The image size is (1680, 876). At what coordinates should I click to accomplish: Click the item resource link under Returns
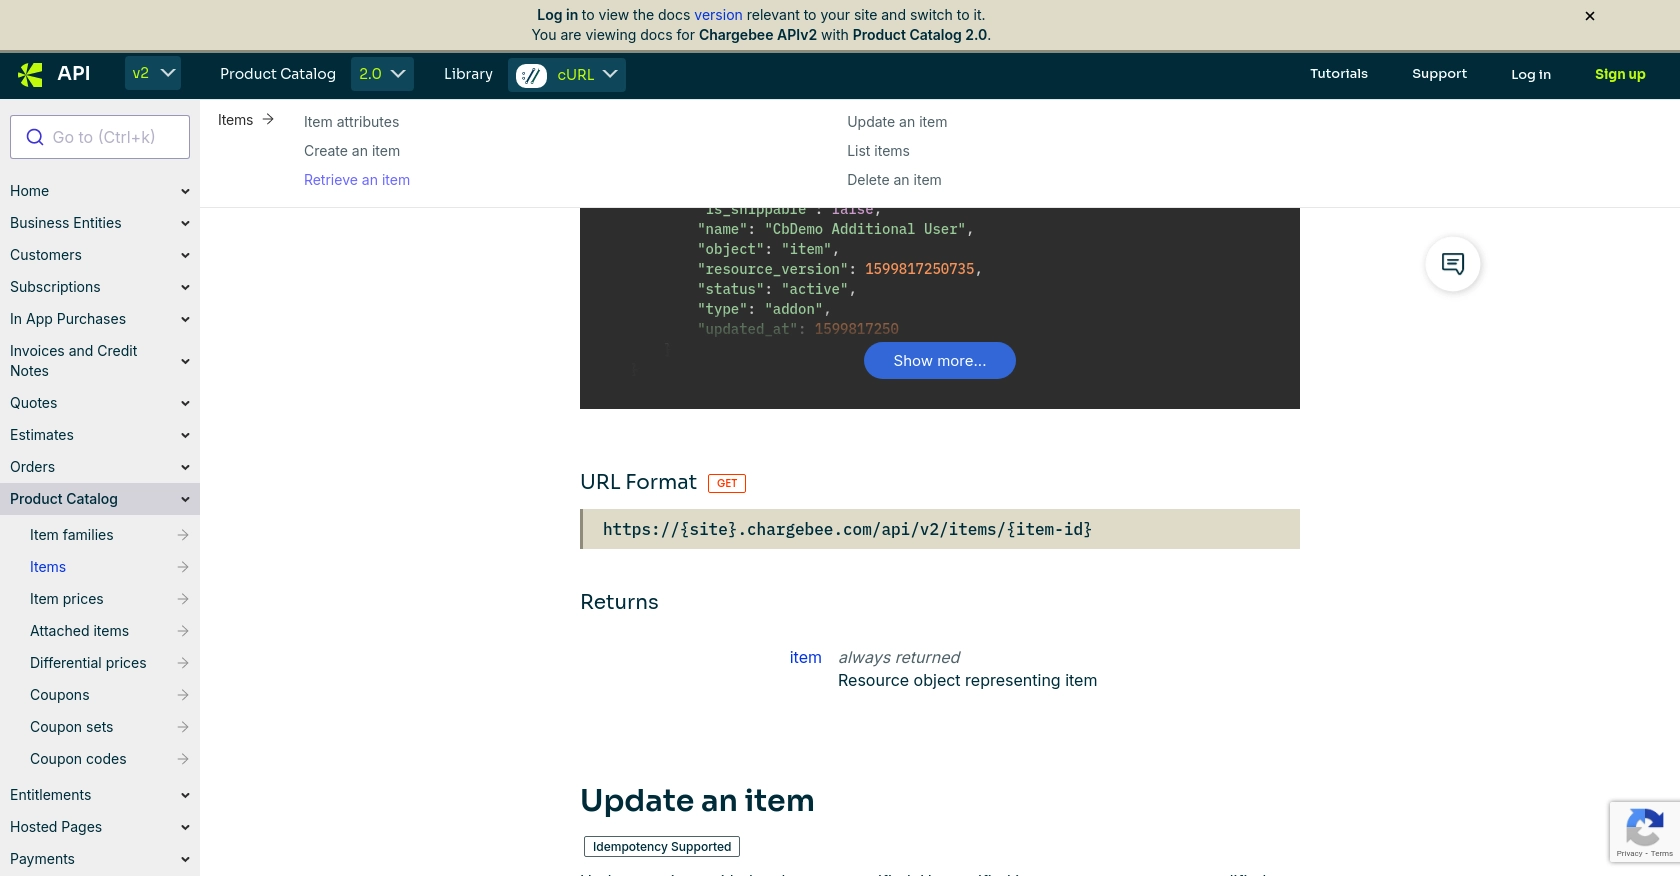click(806, 657)
